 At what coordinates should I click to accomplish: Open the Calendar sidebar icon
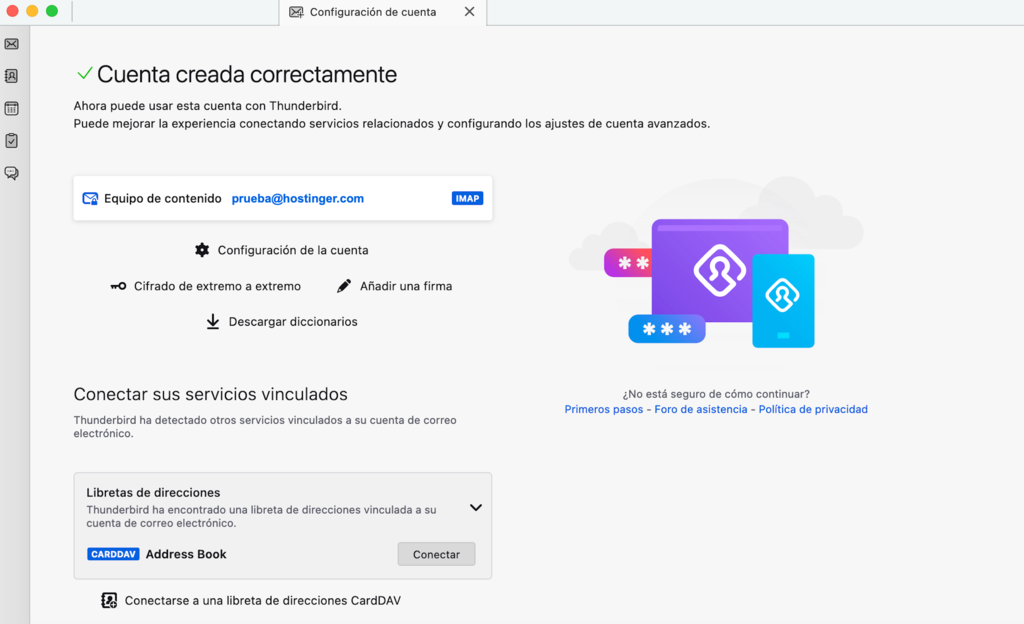[x=12, y=108]
